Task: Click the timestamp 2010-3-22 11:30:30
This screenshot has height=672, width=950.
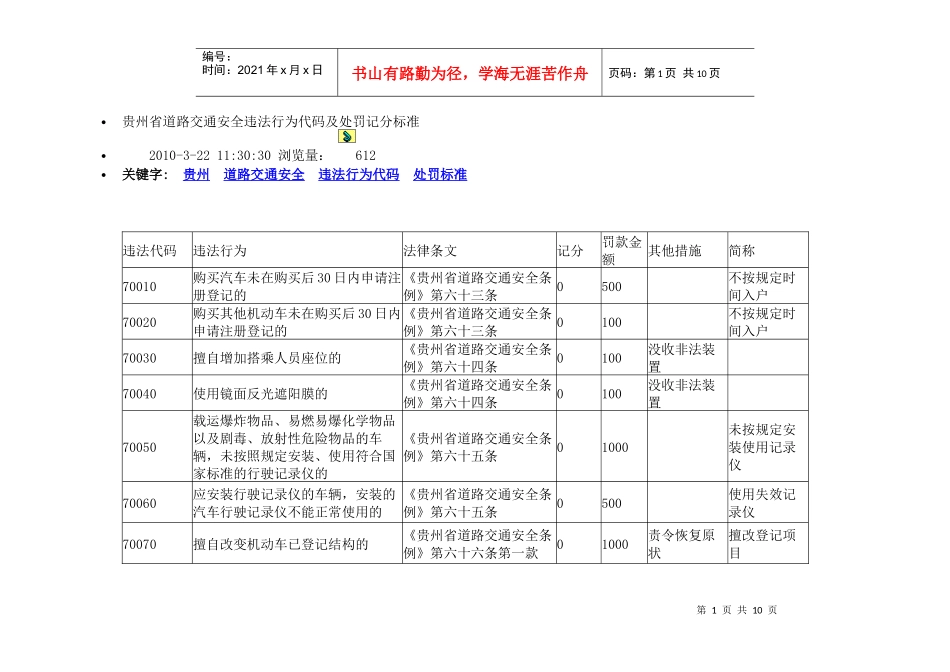Action: coord(210,155)
